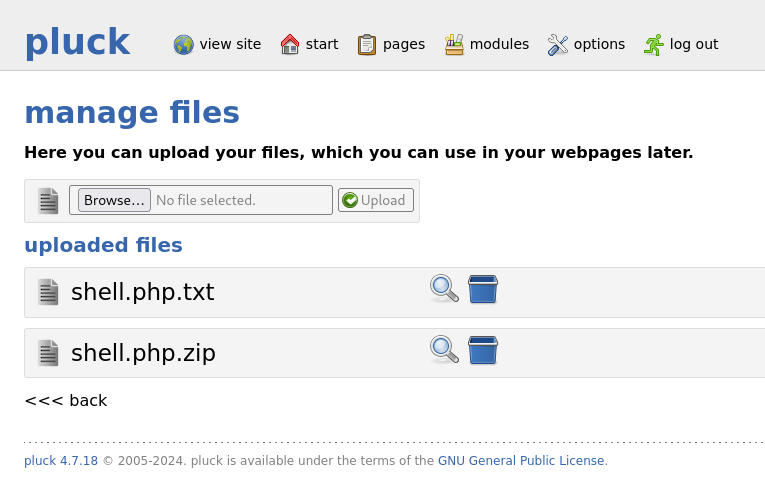View shell.php.zip with the magnifier icon
This screenshot has height=498, width=765.
pyautogui.click(x=444, y=350)
